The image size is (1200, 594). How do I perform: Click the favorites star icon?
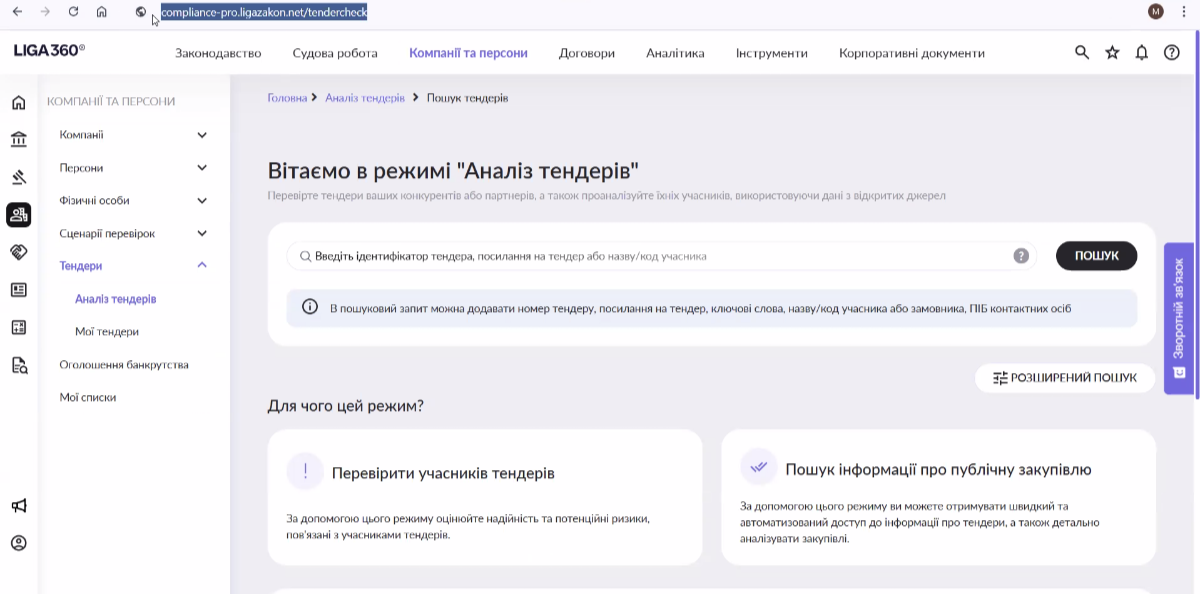click(x=1112, y=53)
